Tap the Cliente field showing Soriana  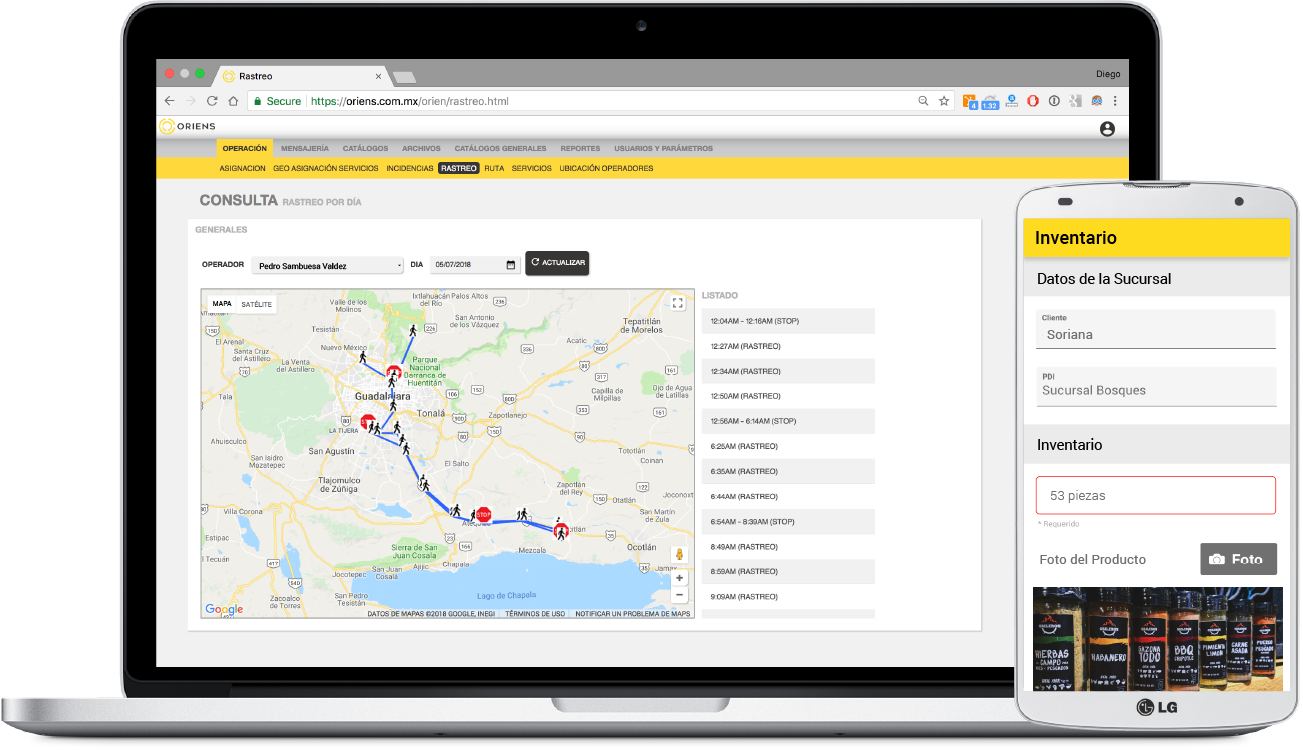click(x=1156, y=329)
